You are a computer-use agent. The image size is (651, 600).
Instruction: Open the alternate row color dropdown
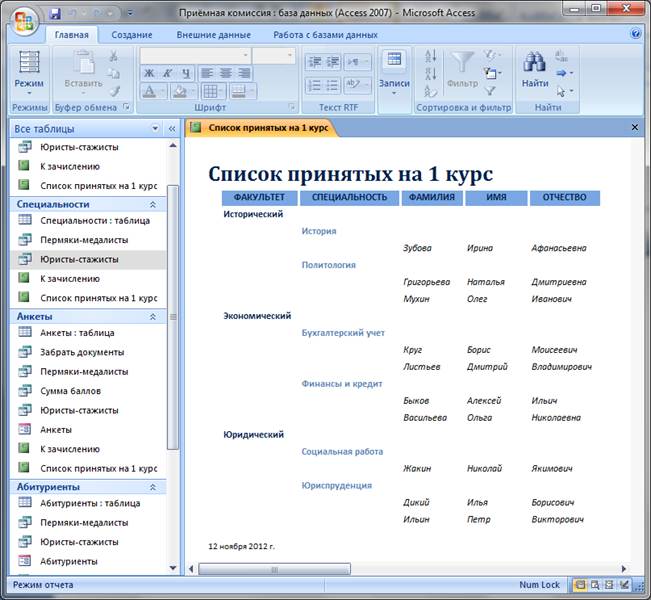pyautogui.click(x=243, y=91)
